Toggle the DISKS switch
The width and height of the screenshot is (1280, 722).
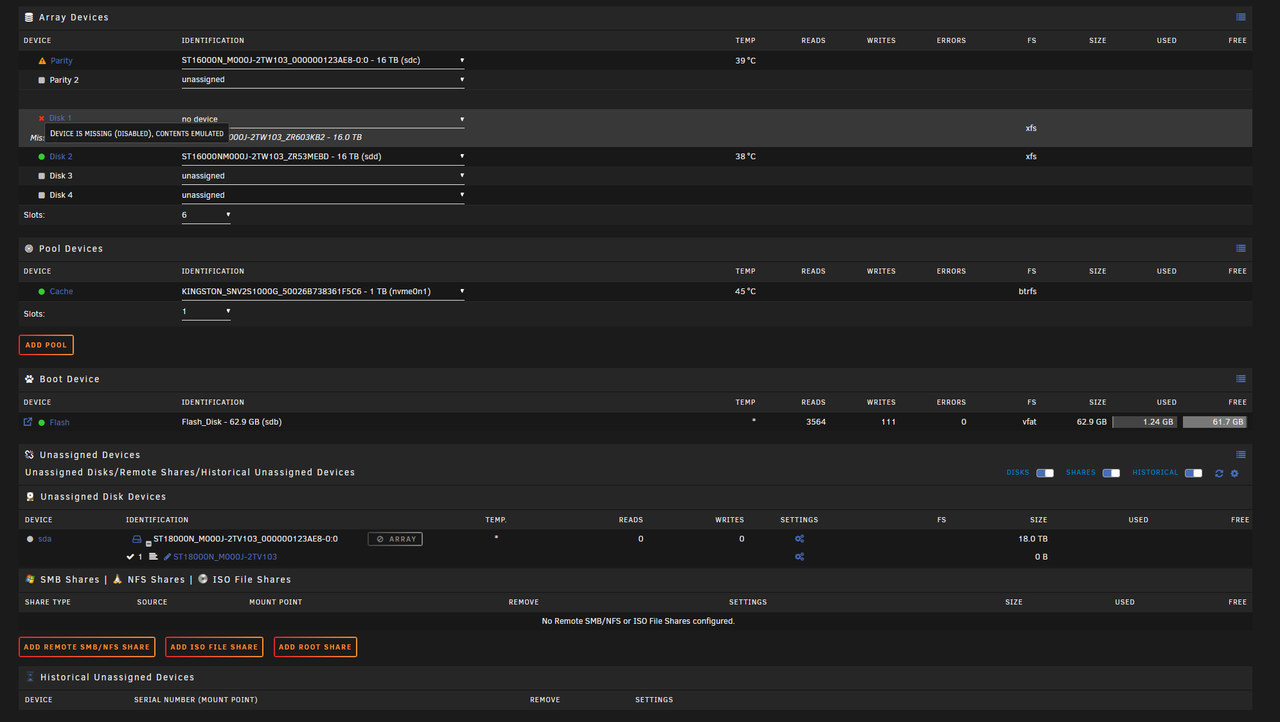click(x=1045, y=473)
